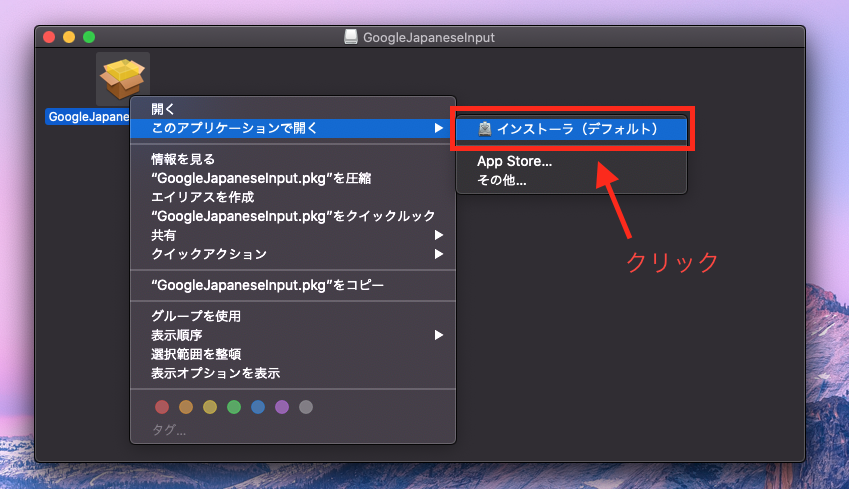Click the disk icon in the title bar

[x=351, y=37]
